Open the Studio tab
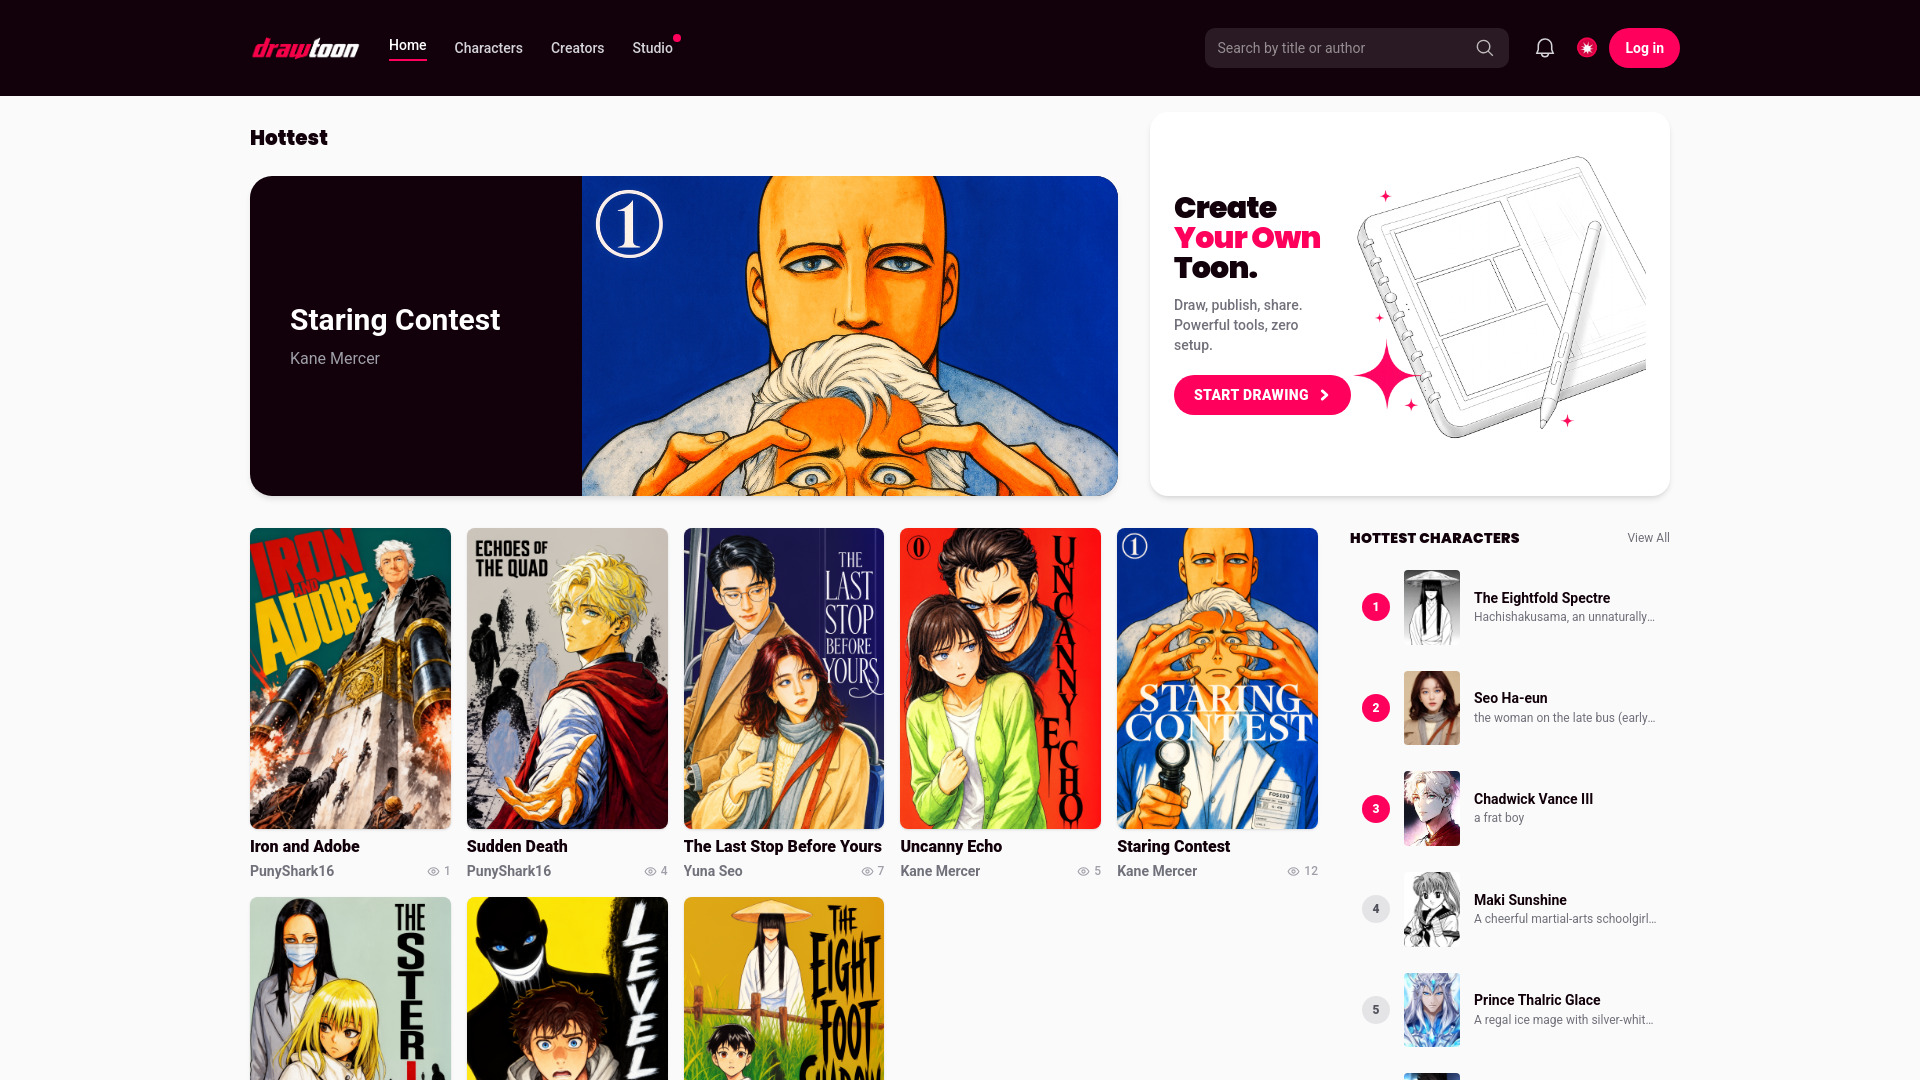The width and height of the screenshot is (1920, 1080). tap(652, 48)
